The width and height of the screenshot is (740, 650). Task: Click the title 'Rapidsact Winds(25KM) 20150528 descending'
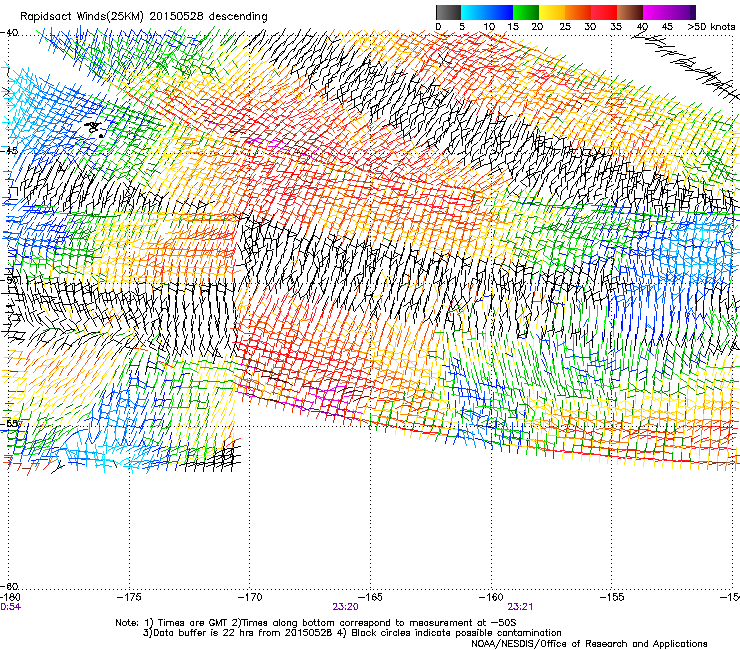click(144, 17)
